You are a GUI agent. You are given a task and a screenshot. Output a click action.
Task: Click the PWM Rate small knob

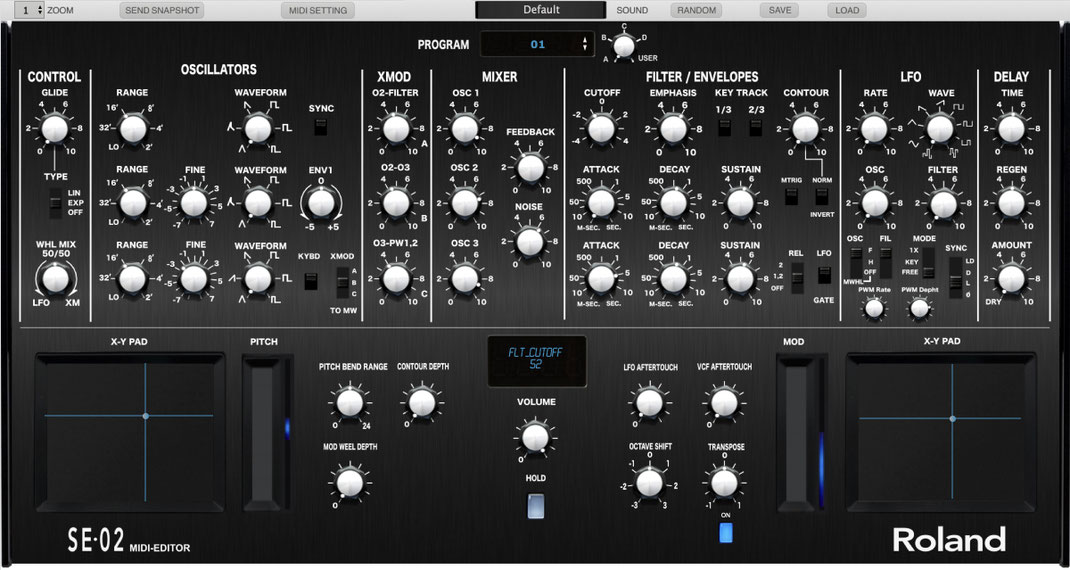click(x=874, y=309)
